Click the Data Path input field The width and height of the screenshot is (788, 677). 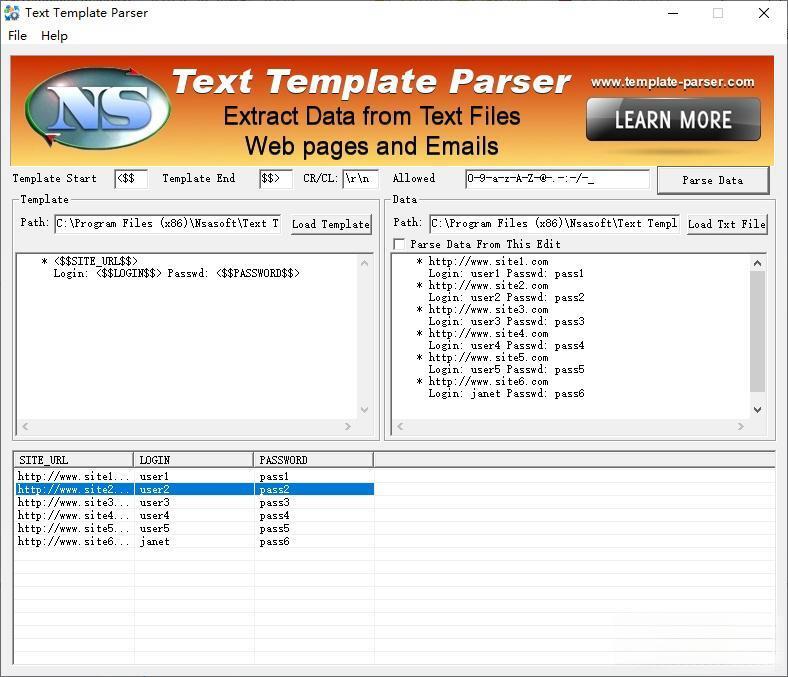pyautogui.click(x=554, y=223)
